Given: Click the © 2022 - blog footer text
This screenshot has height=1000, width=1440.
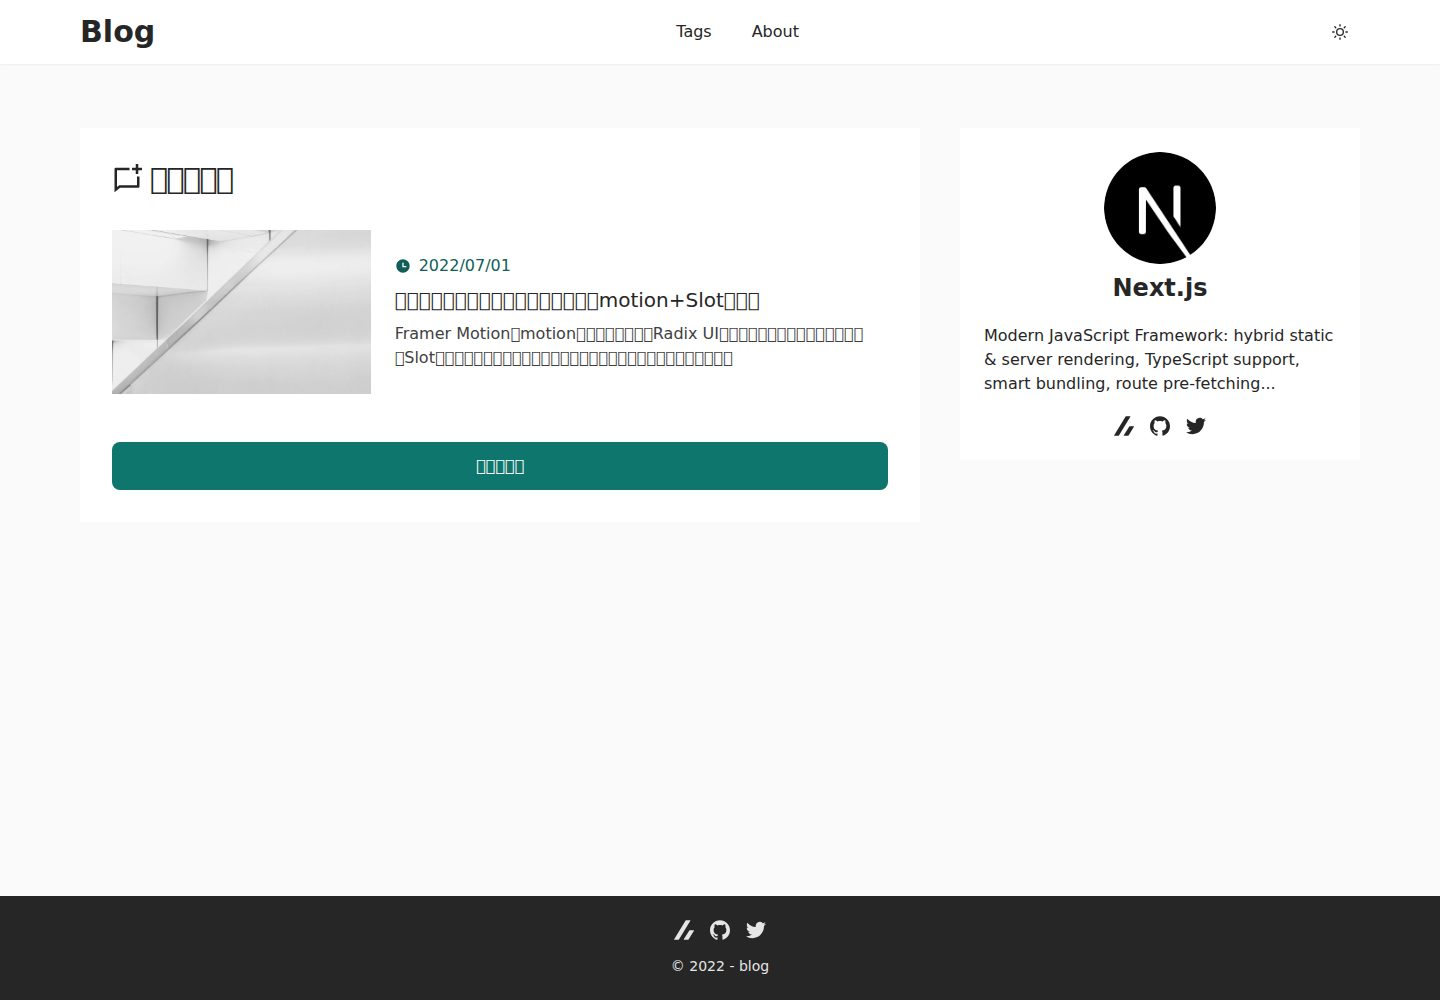Looking at the screenshot, I should coord(720,966).
